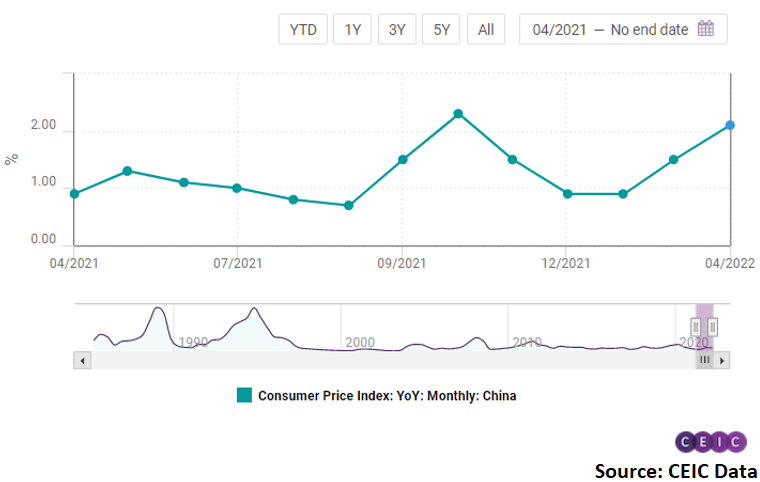Click the highest peak data point on chart
Screen dimensions: 760x482
458,113
